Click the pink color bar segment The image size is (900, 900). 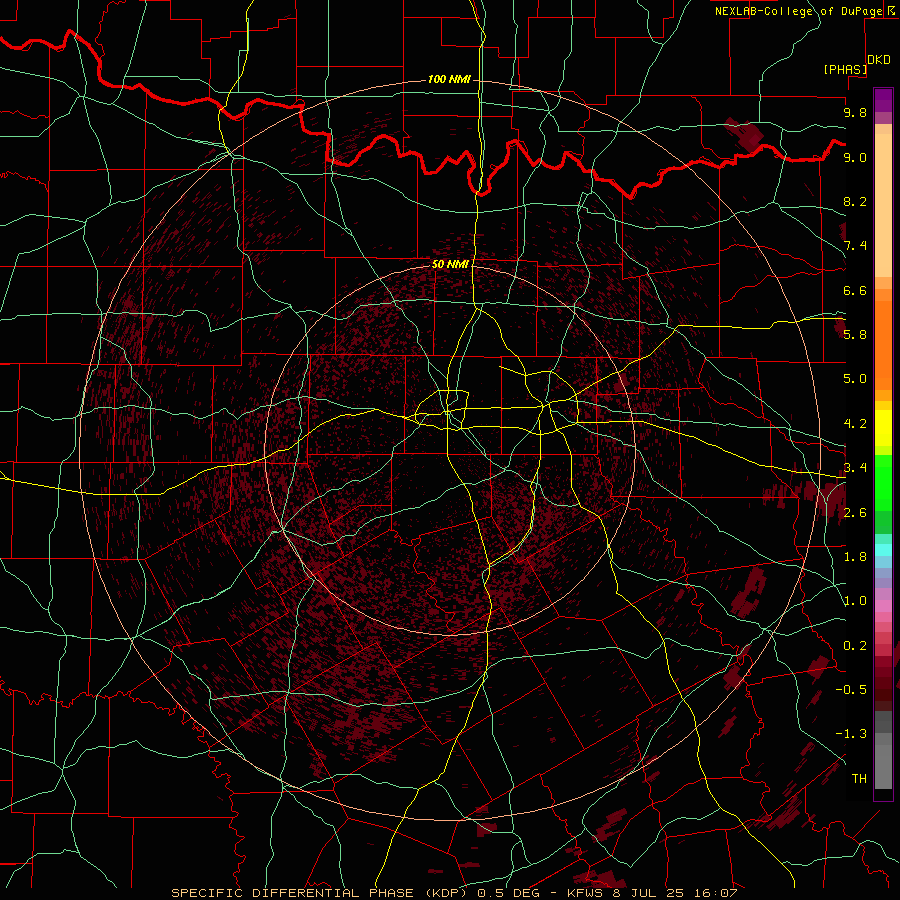click(883, 606)
